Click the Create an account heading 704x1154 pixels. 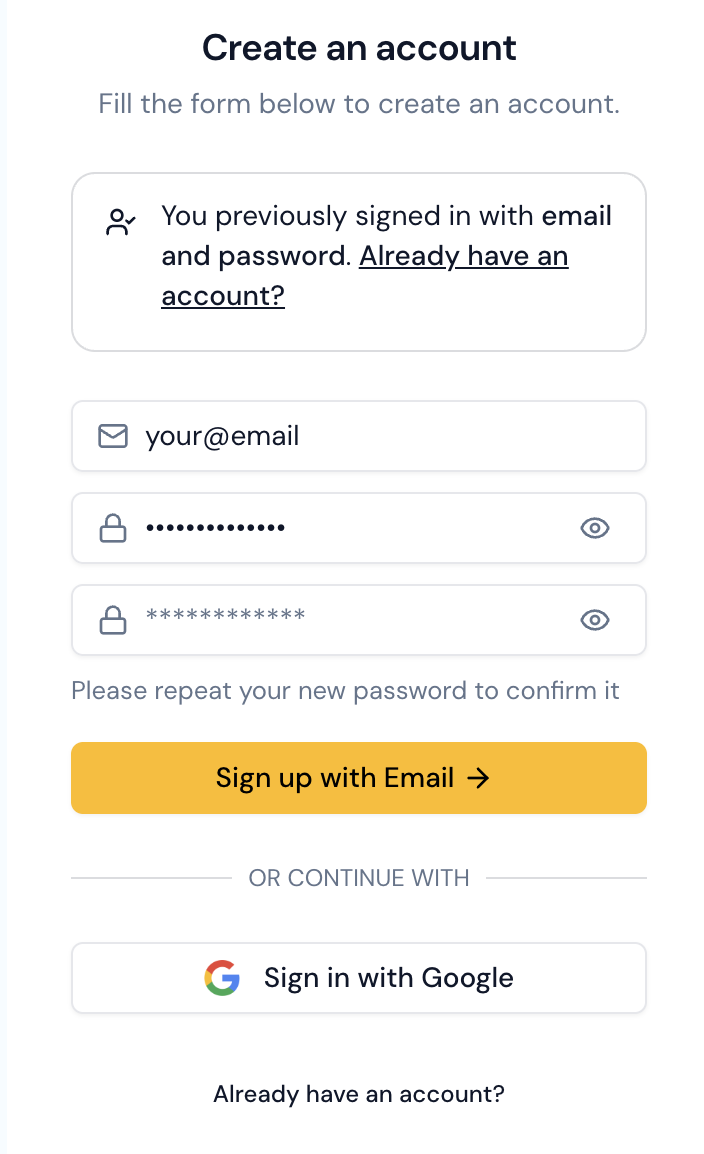359,48
